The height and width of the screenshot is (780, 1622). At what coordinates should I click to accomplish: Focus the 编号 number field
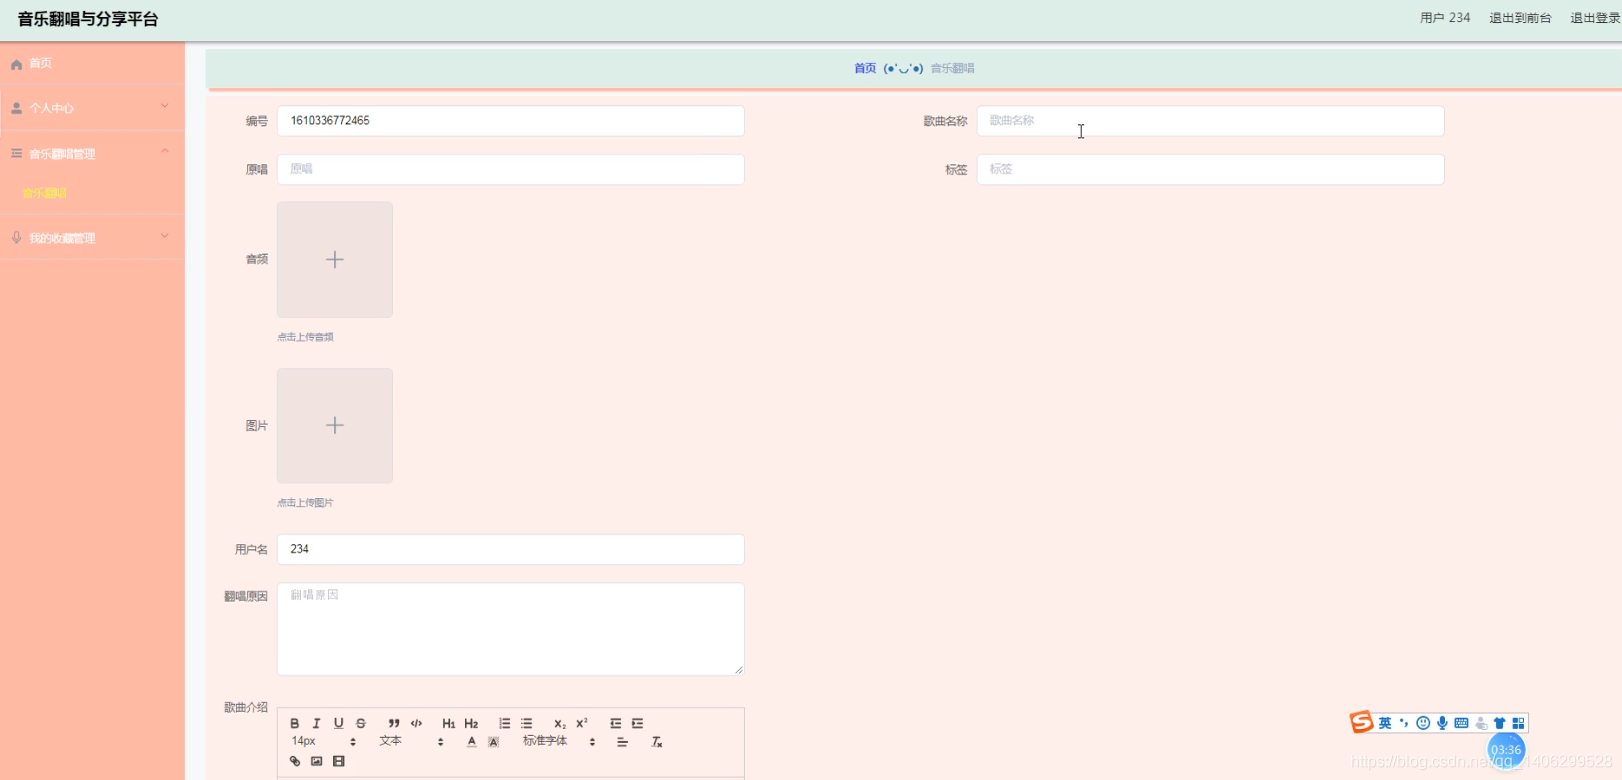[x=511, y=121]
